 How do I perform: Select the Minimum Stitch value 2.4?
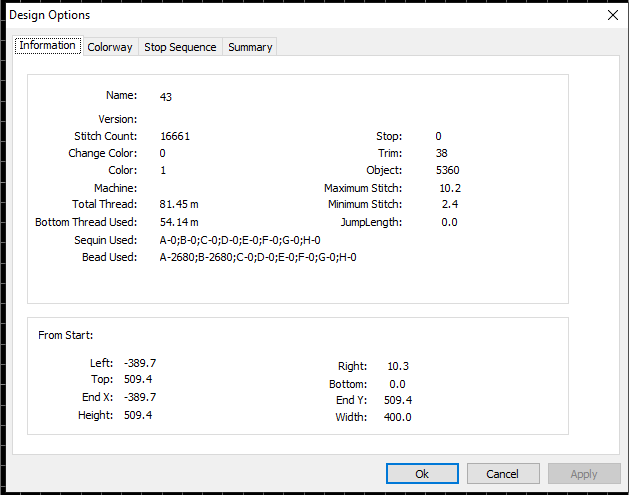tap(450, 204)
